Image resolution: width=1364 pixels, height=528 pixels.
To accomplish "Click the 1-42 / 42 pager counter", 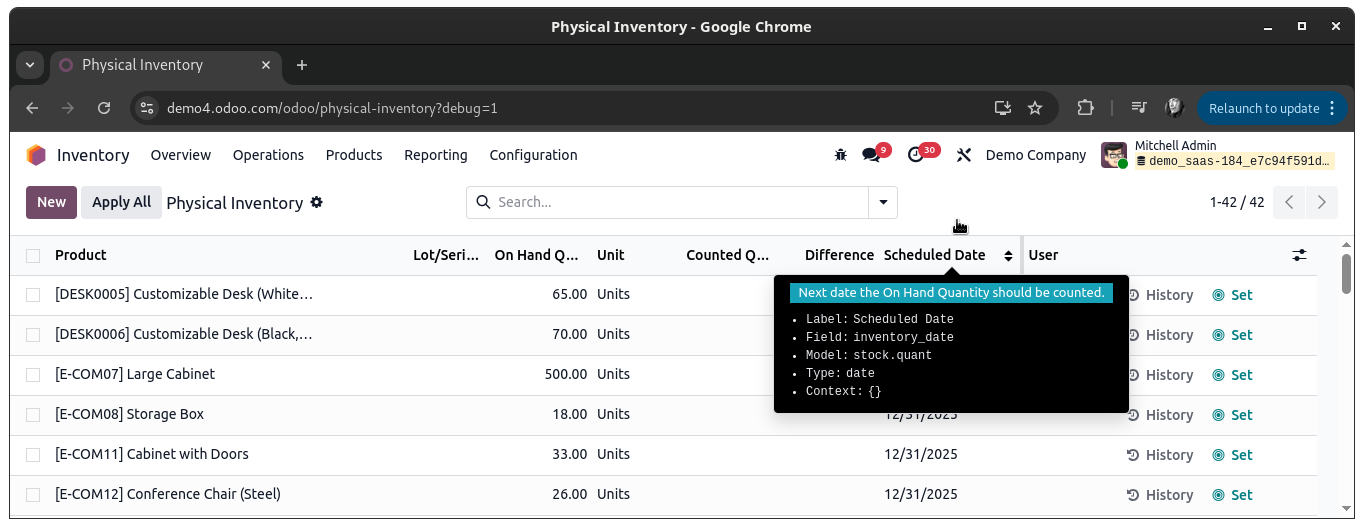I will click(1237, 202).
